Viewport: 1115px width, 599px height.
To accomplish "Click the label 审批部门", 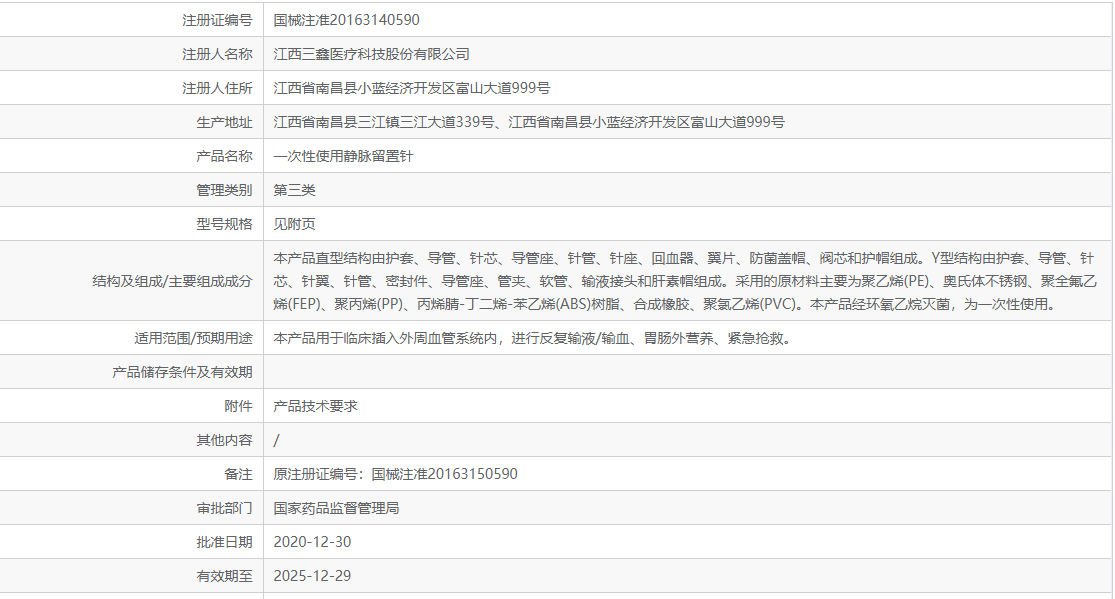I will [224, 509].
